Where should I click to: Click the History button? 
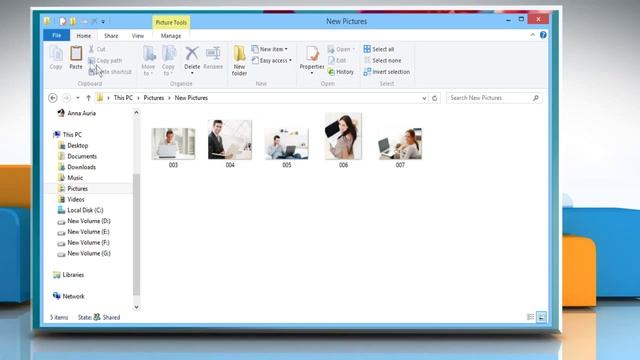[x=341, y=72]
